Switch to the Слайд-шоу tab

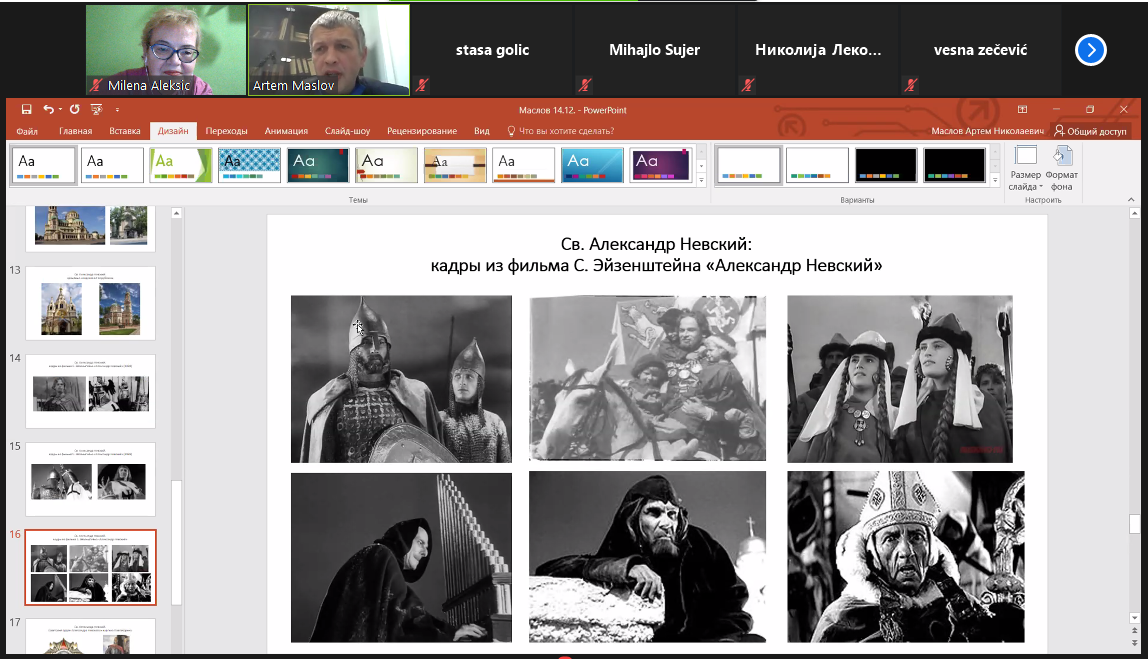[347, 131]
